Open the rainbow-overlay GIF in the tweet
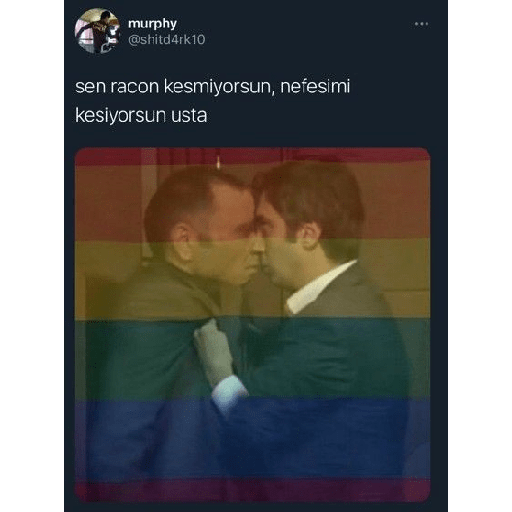This screenshot has width=512, height=512. coord(252,324)
